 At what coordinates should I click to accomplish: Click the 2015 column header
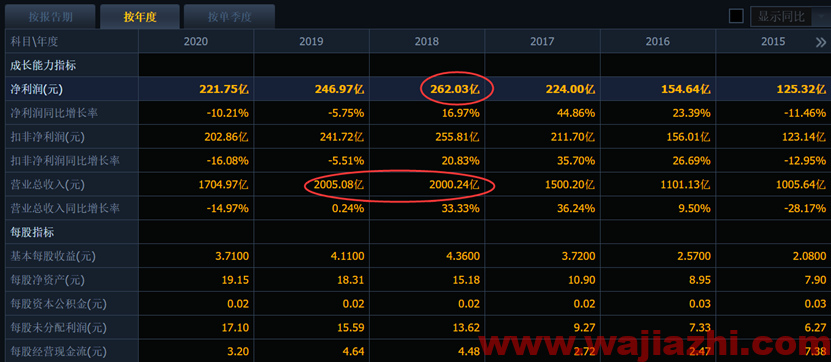point(773,41)
